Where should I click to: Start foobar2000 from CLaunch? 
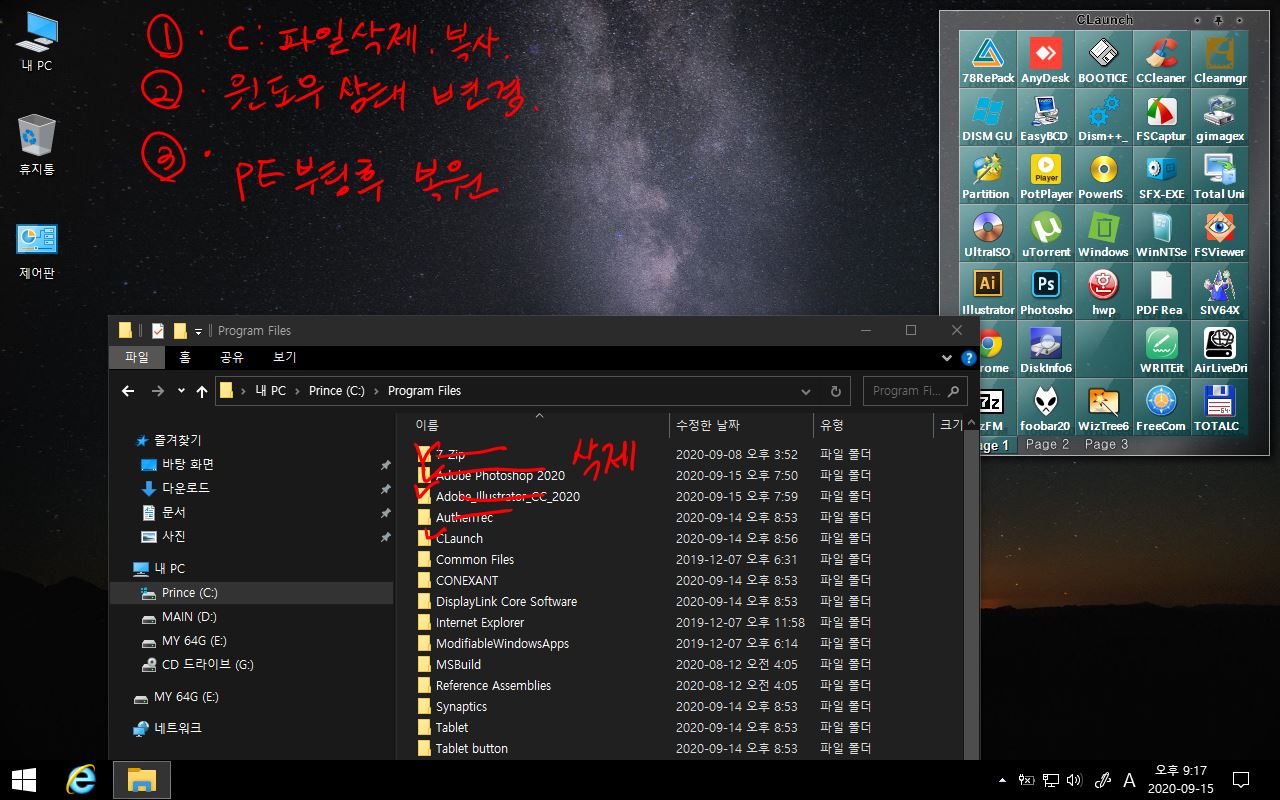pyautogui.click(x=1046, y=407)
